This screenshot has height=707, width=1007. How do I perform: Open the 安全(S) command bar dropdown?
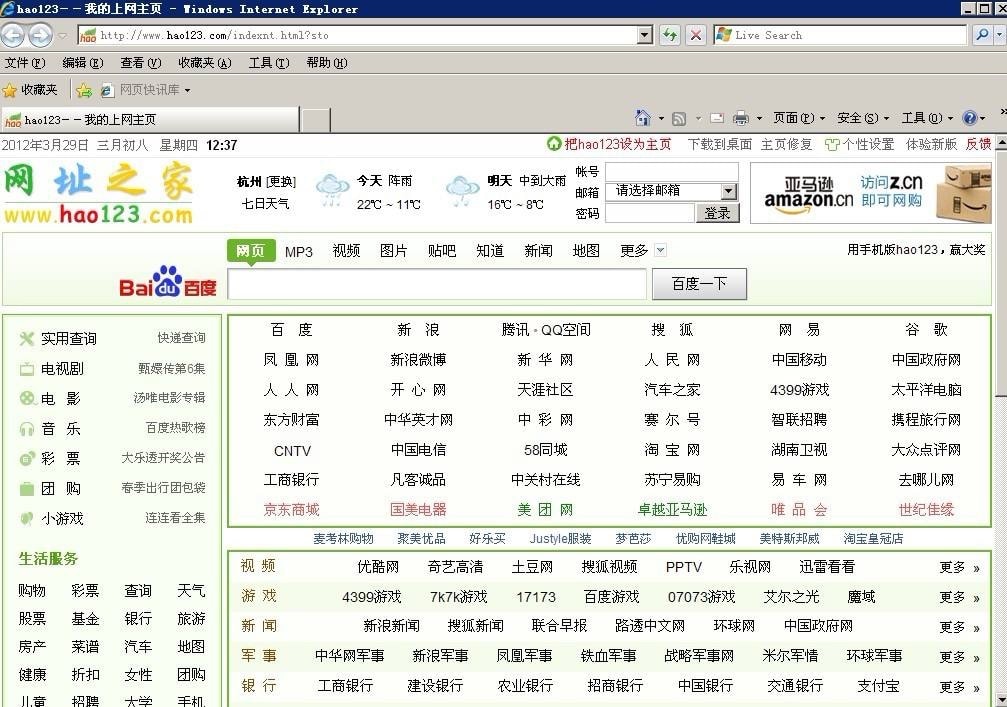pos(863,118)
